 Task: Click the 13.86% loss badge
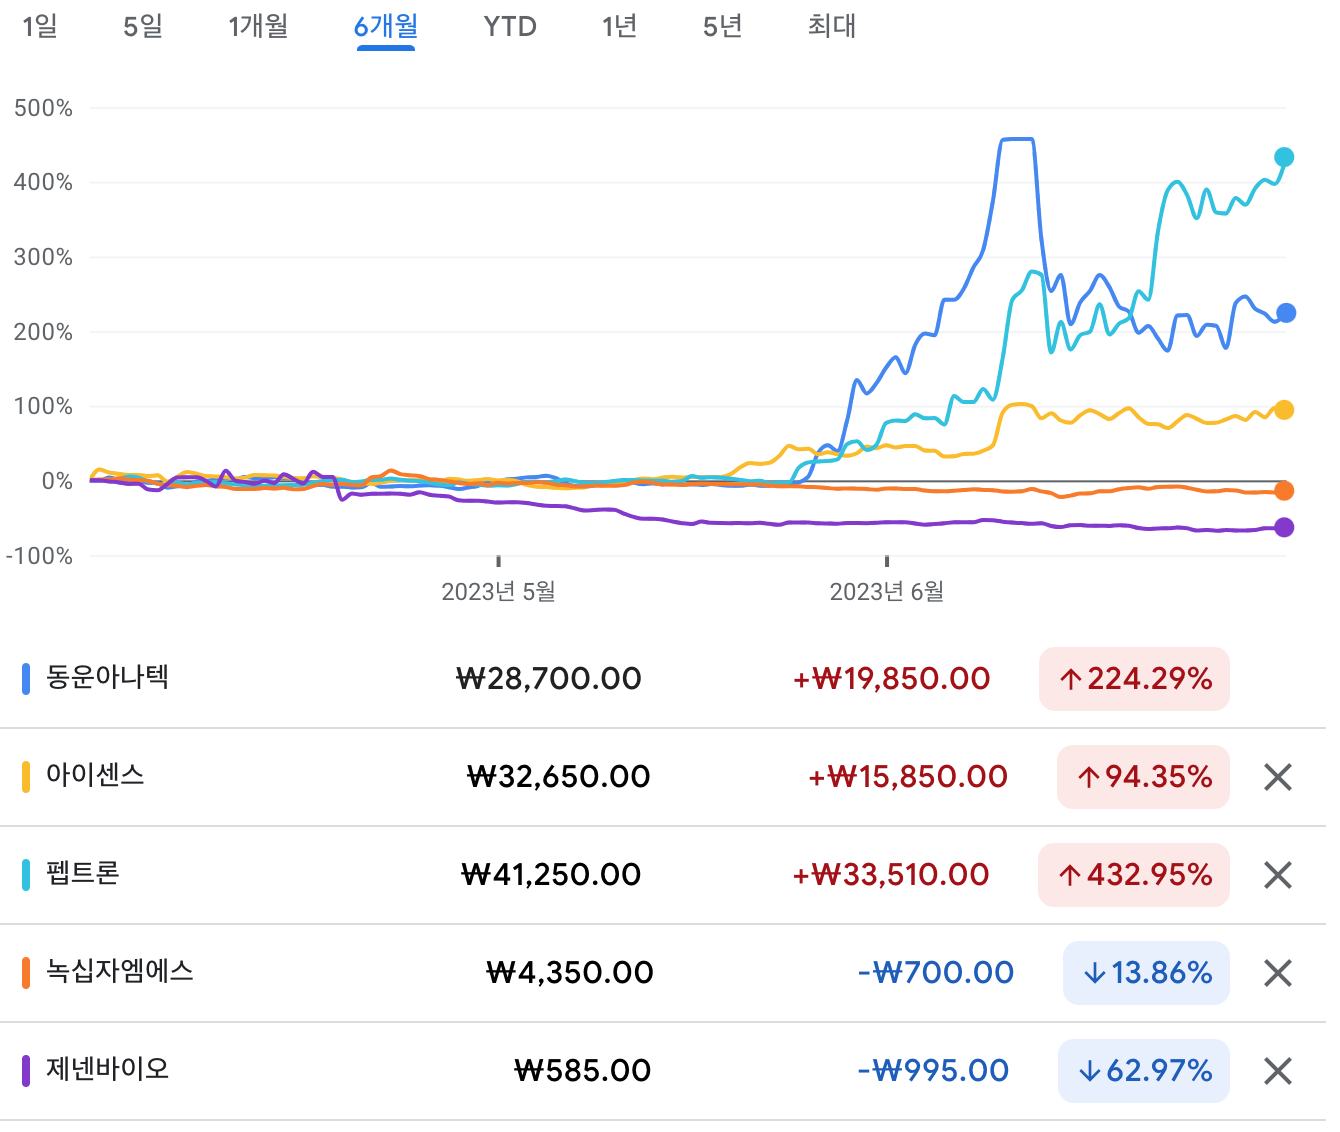point(1146,973)
